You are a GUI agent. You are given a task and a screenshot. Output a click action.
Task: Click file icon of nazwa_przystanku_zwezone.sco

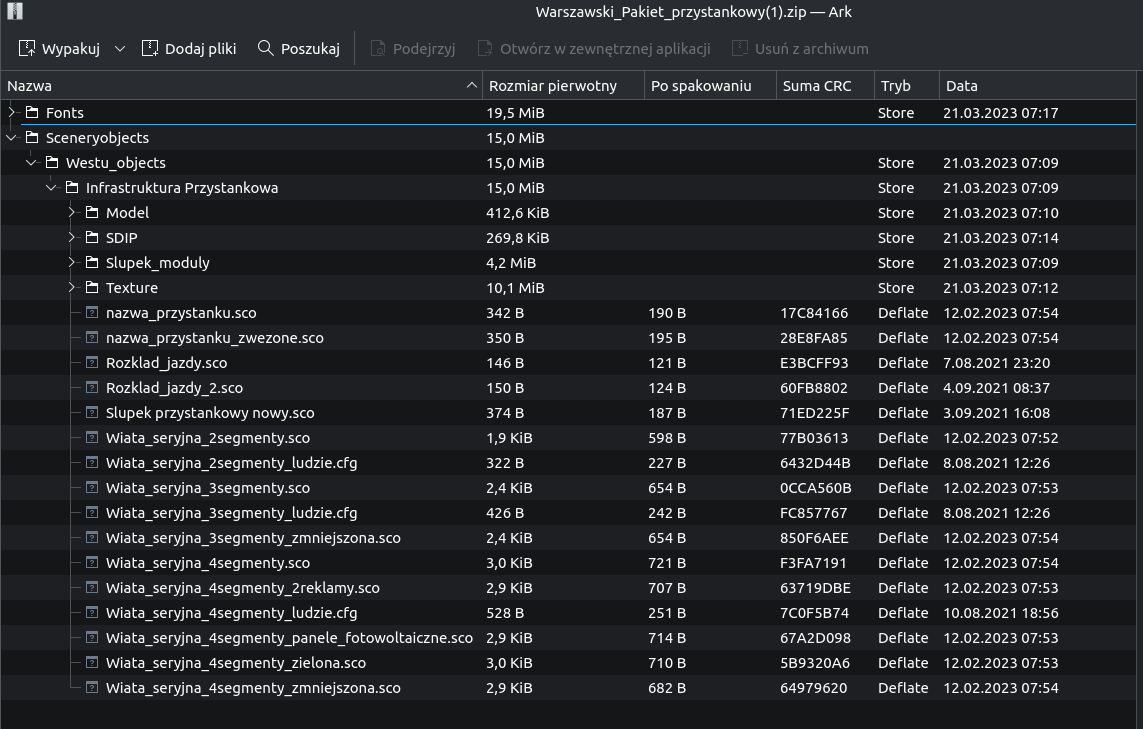92,338
